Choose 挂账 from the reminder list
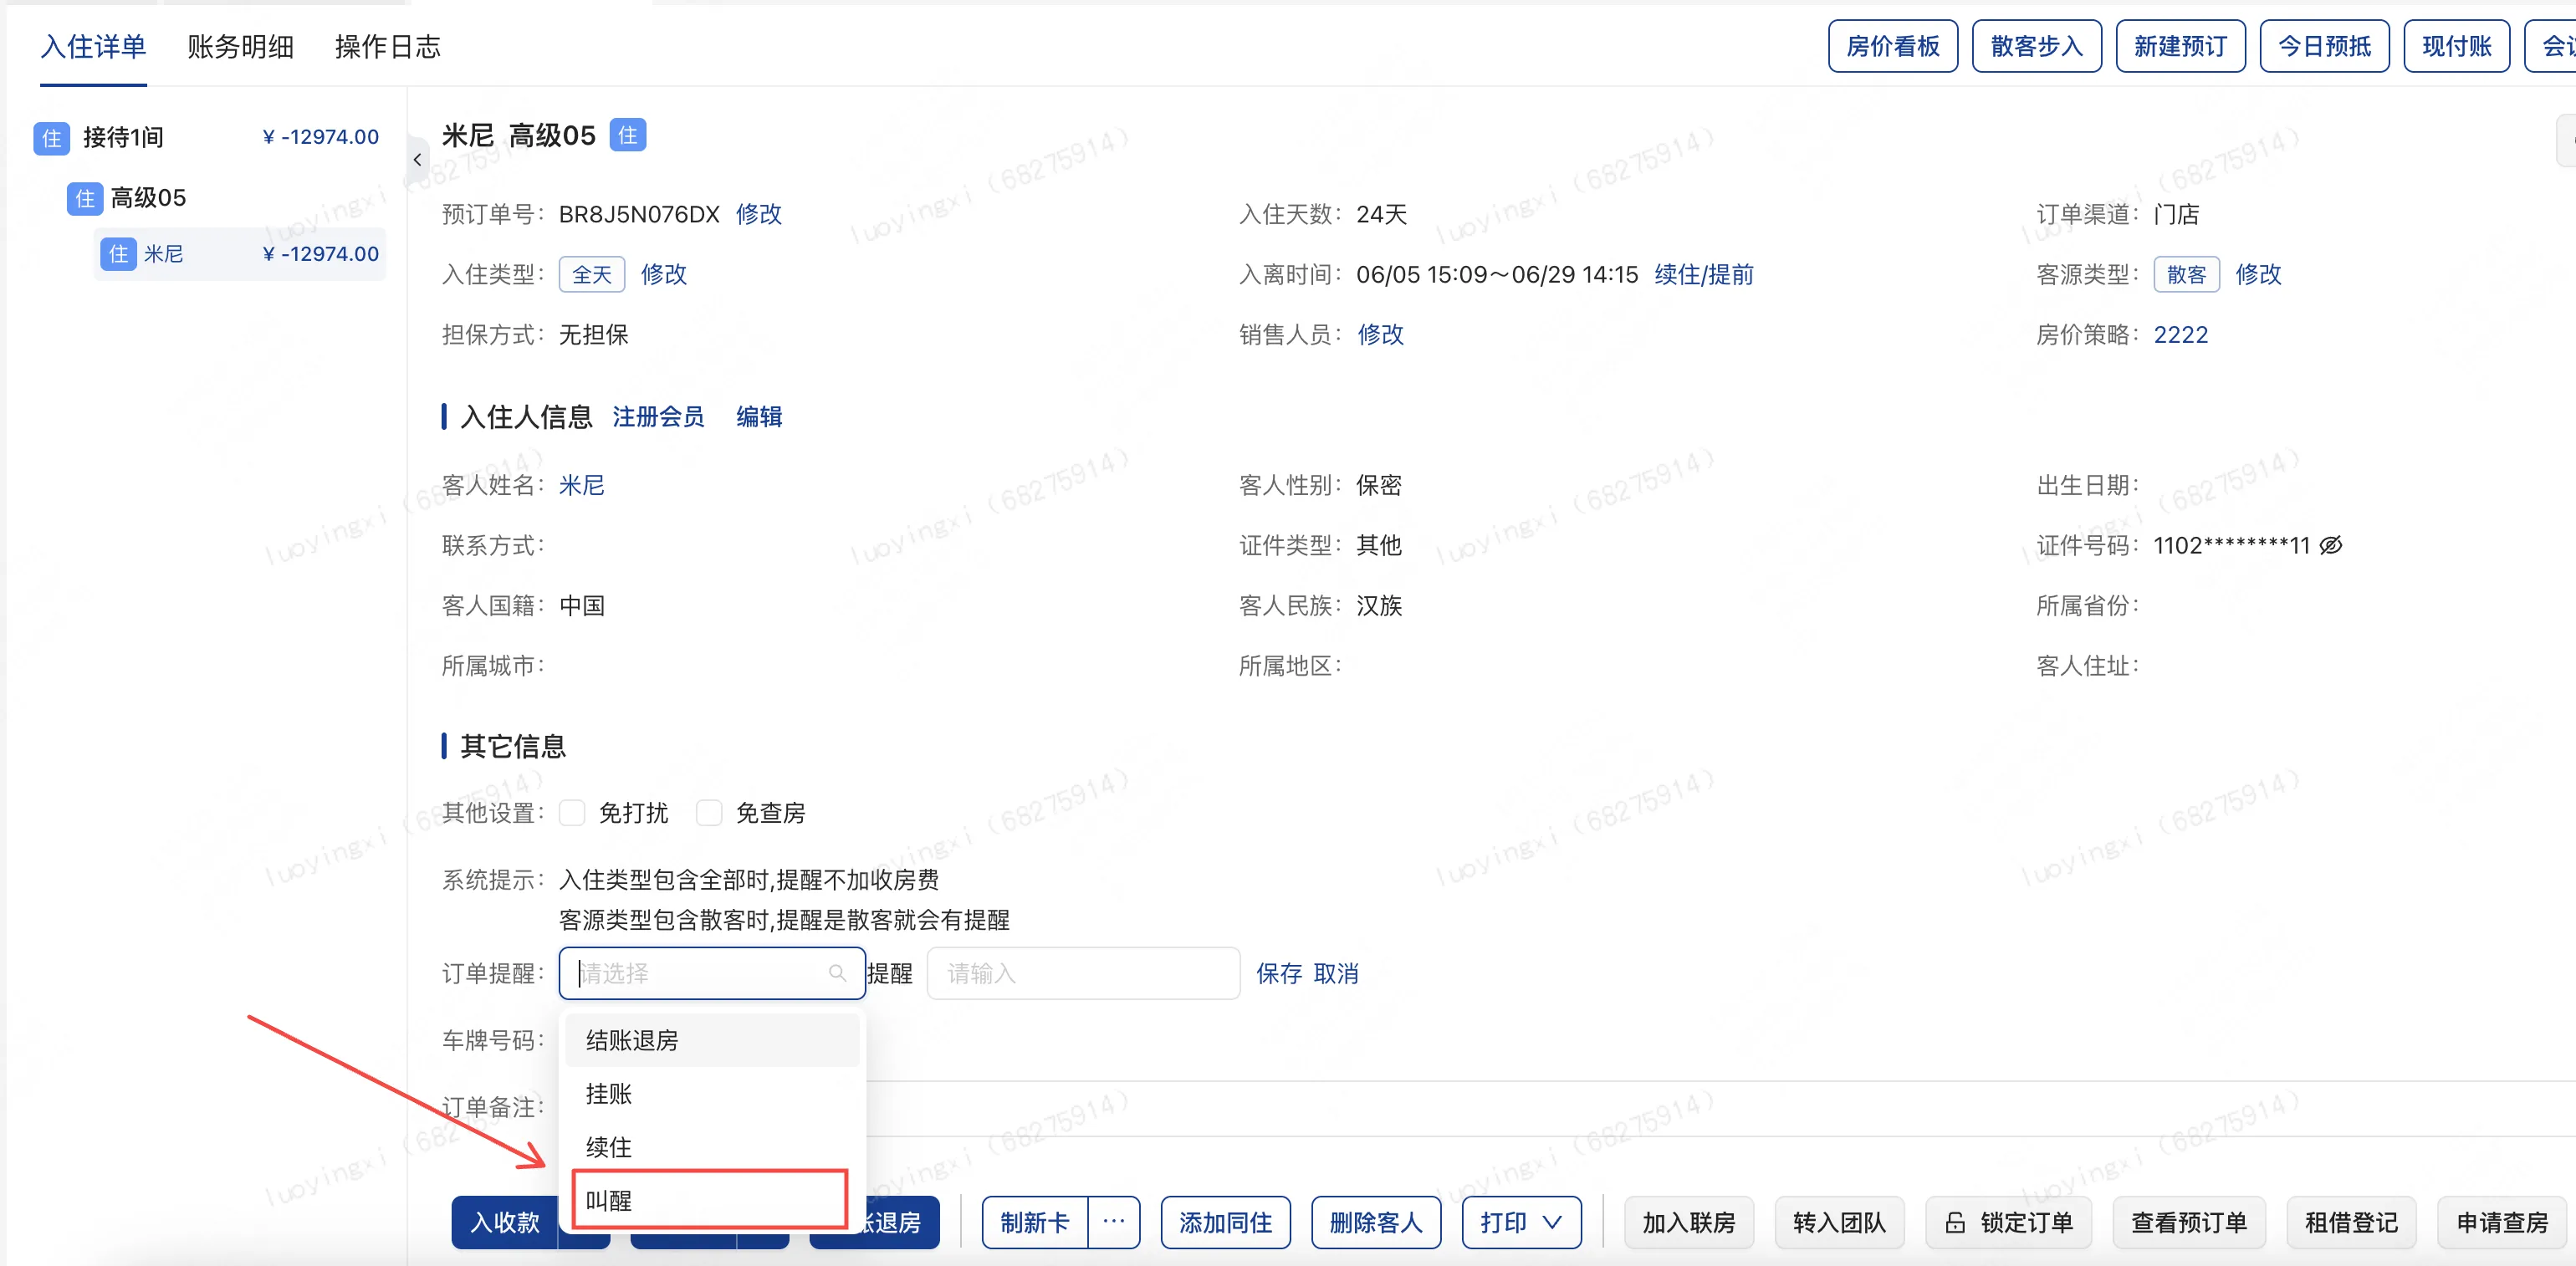Image resolution: width=2576 pixels, height=1266 pixels. (712, 1094)
